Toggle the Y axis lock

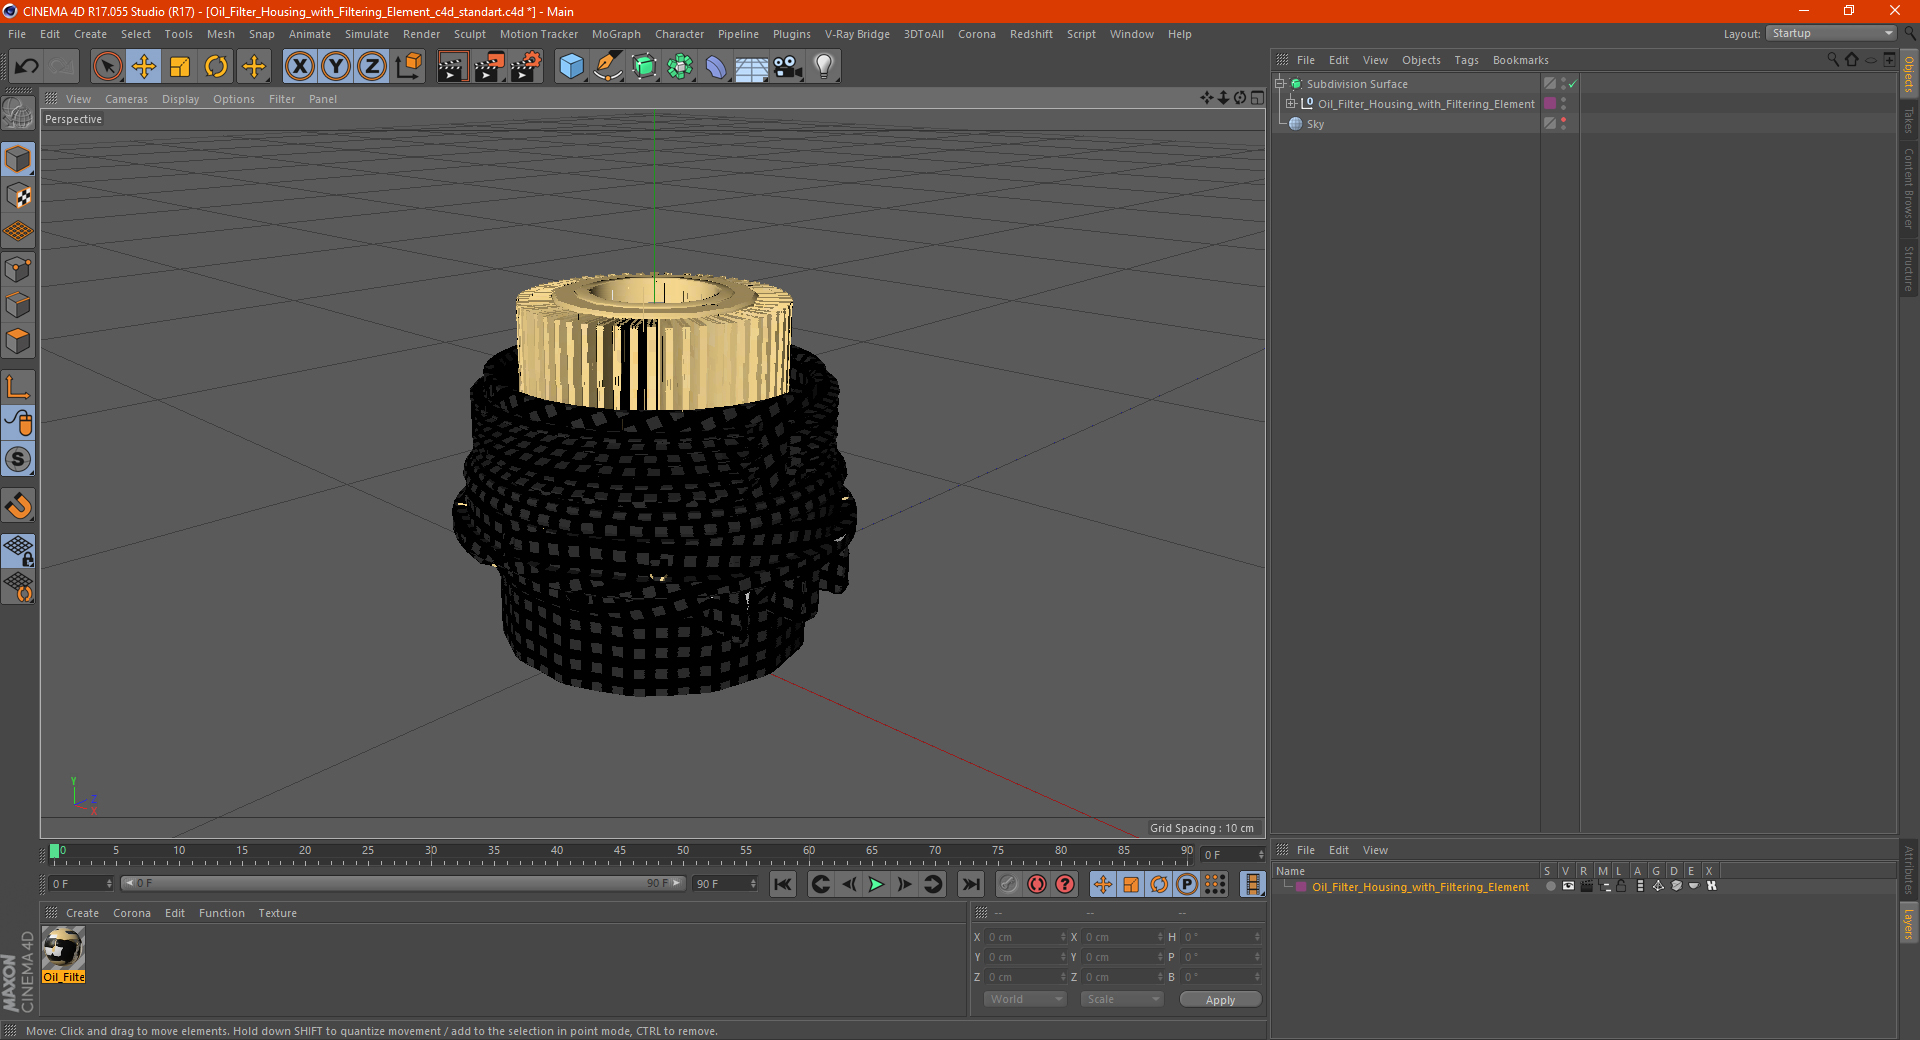pos(336,66)
